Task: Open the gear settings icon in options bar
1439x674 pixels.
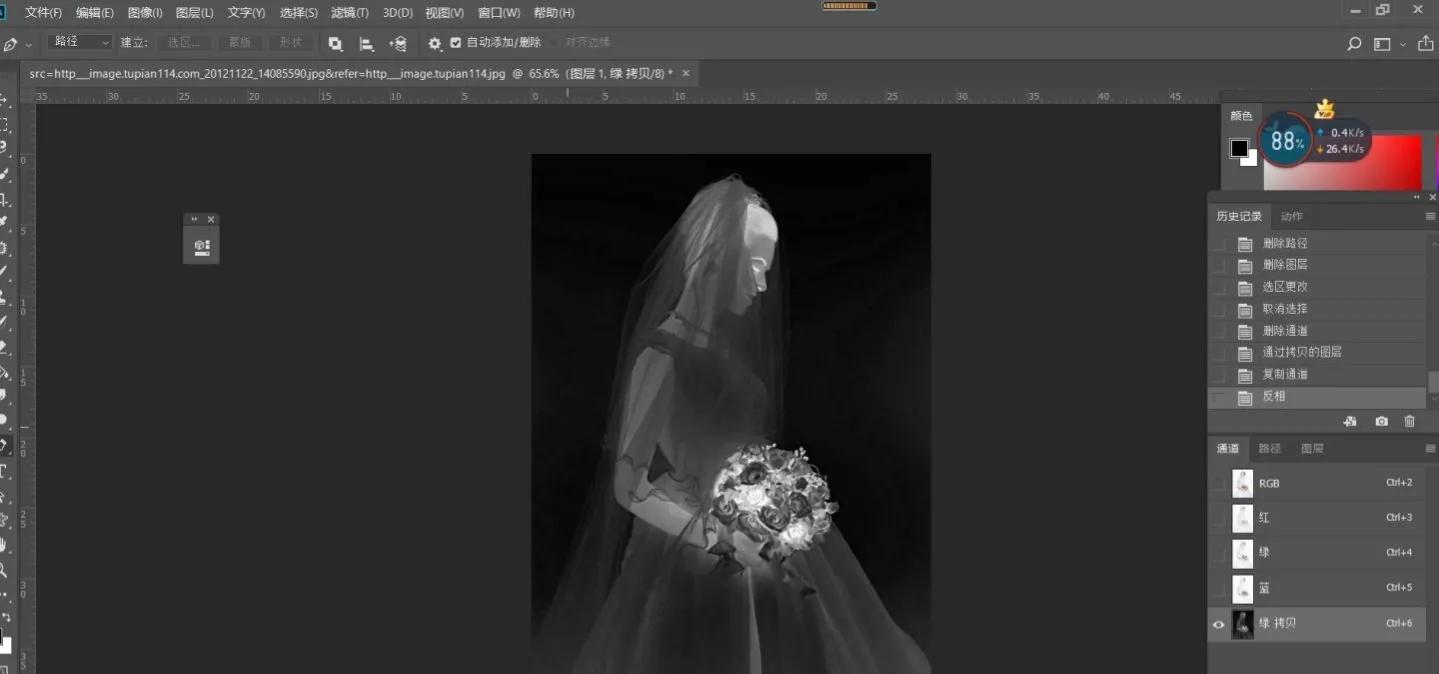Action: tap(434, 42)
